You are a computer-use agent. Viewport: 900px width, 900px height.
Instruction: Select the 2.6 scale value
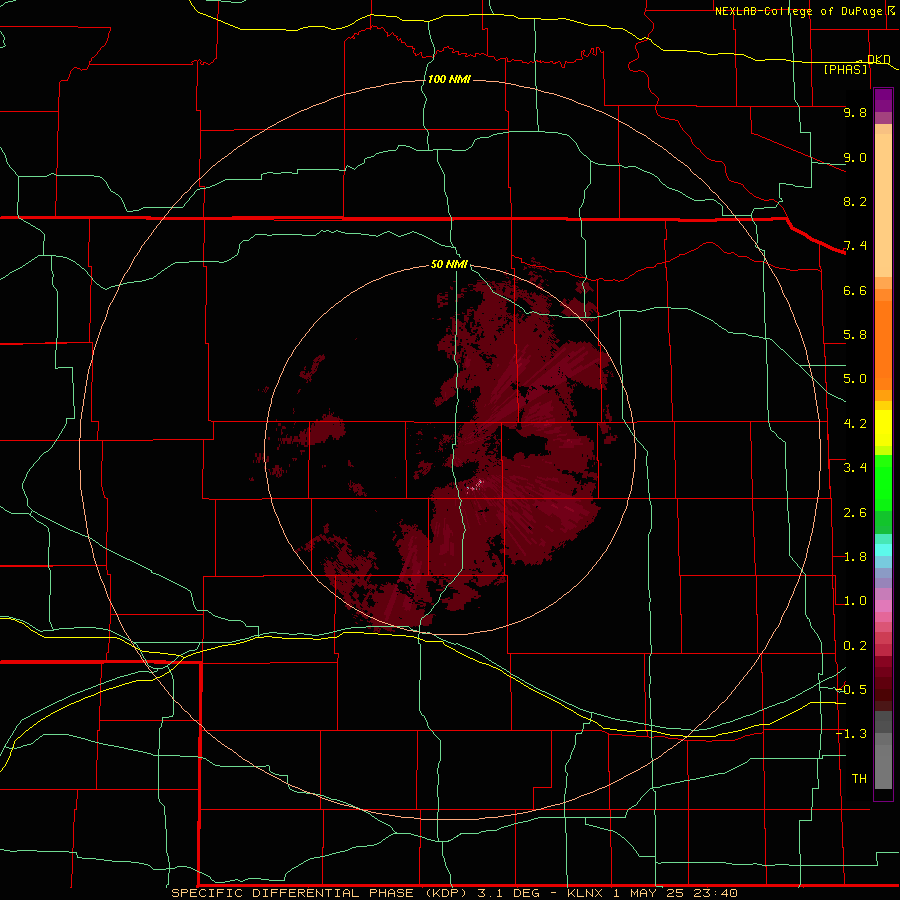[x=855, y=513]
